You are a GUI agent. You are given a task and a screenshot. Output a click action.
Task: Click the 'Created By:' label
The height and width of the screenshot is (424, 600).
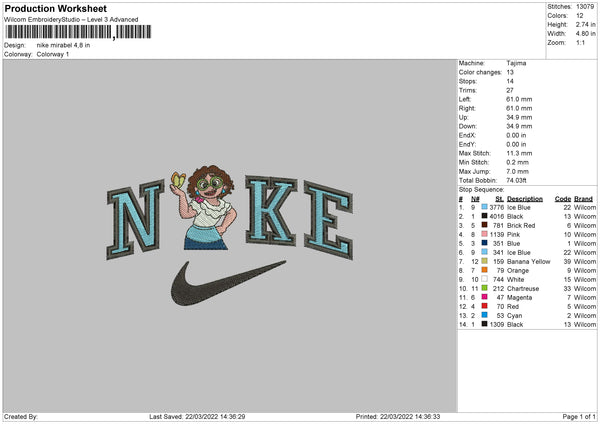click(21, 417)
